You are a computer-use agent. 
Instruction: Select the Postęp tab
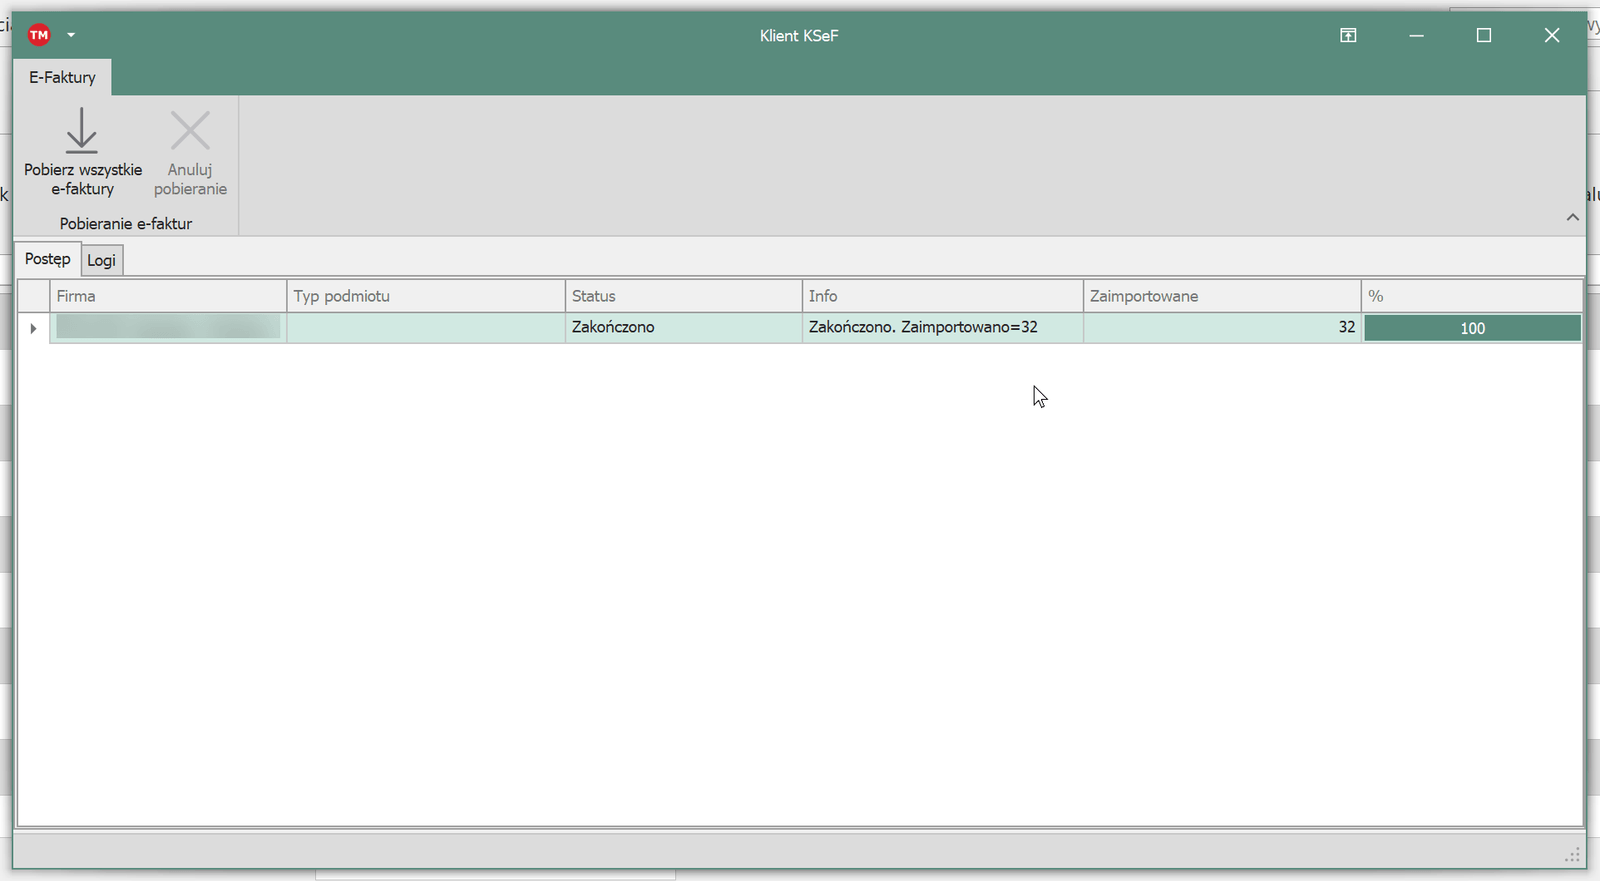point(47,259)
